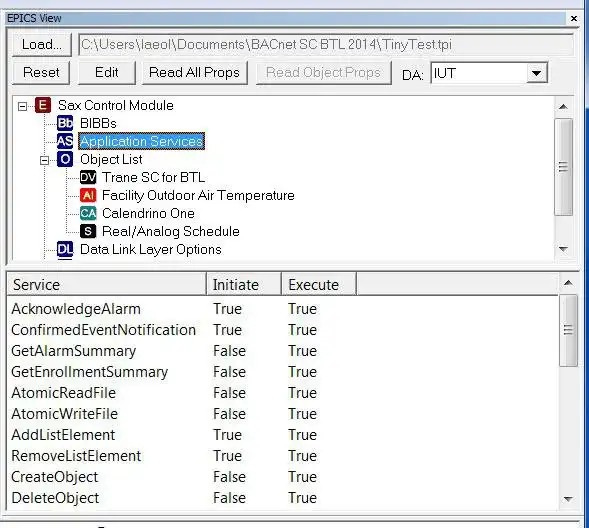Select Facility Outdoor Air Temperature object

[x=198, y=195]
